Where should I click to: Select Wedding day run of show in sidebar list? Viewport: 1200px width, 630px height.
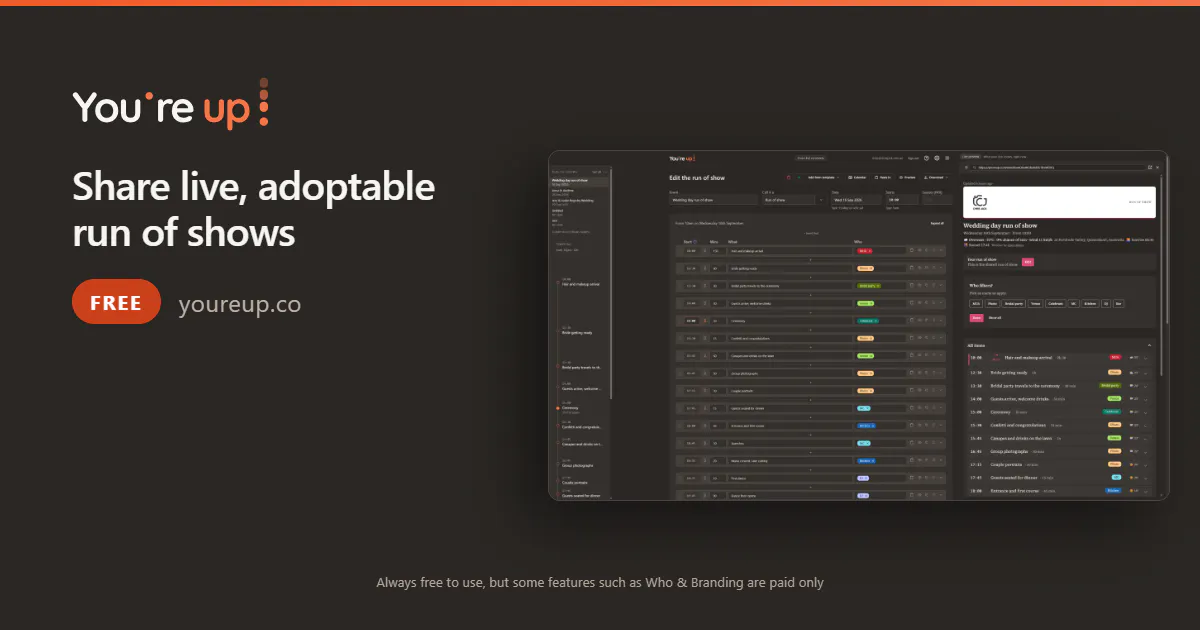577,181
